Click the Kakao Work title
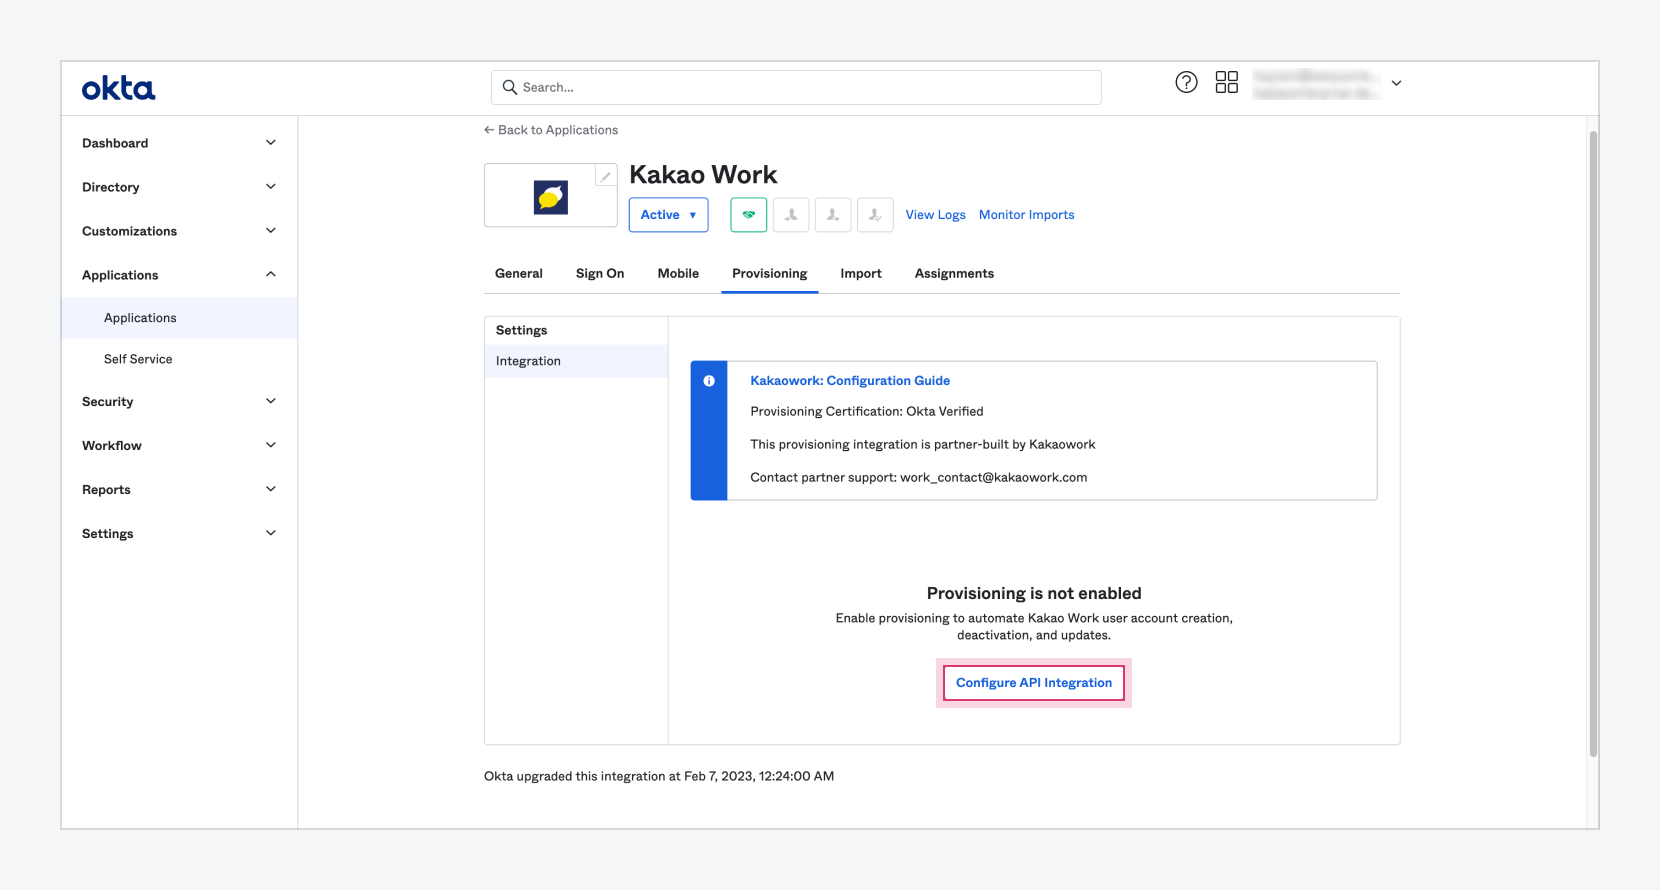This screenshot has width=1660, height=890. coord(703,175)
